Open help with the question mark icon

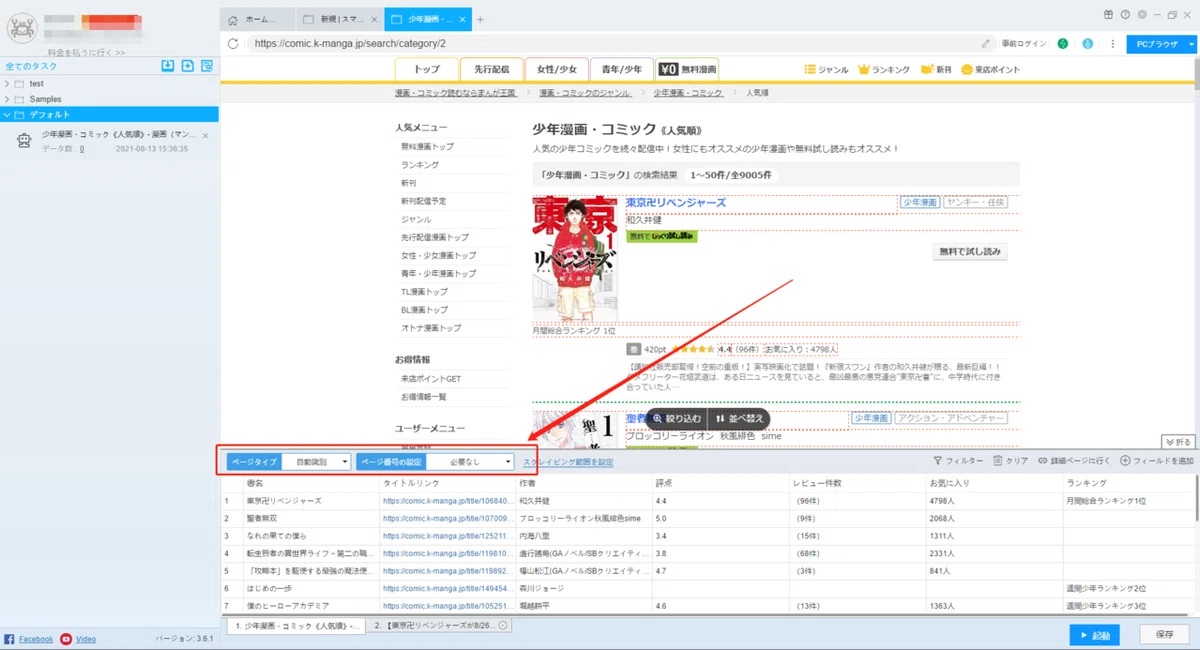click(1125, 14)
